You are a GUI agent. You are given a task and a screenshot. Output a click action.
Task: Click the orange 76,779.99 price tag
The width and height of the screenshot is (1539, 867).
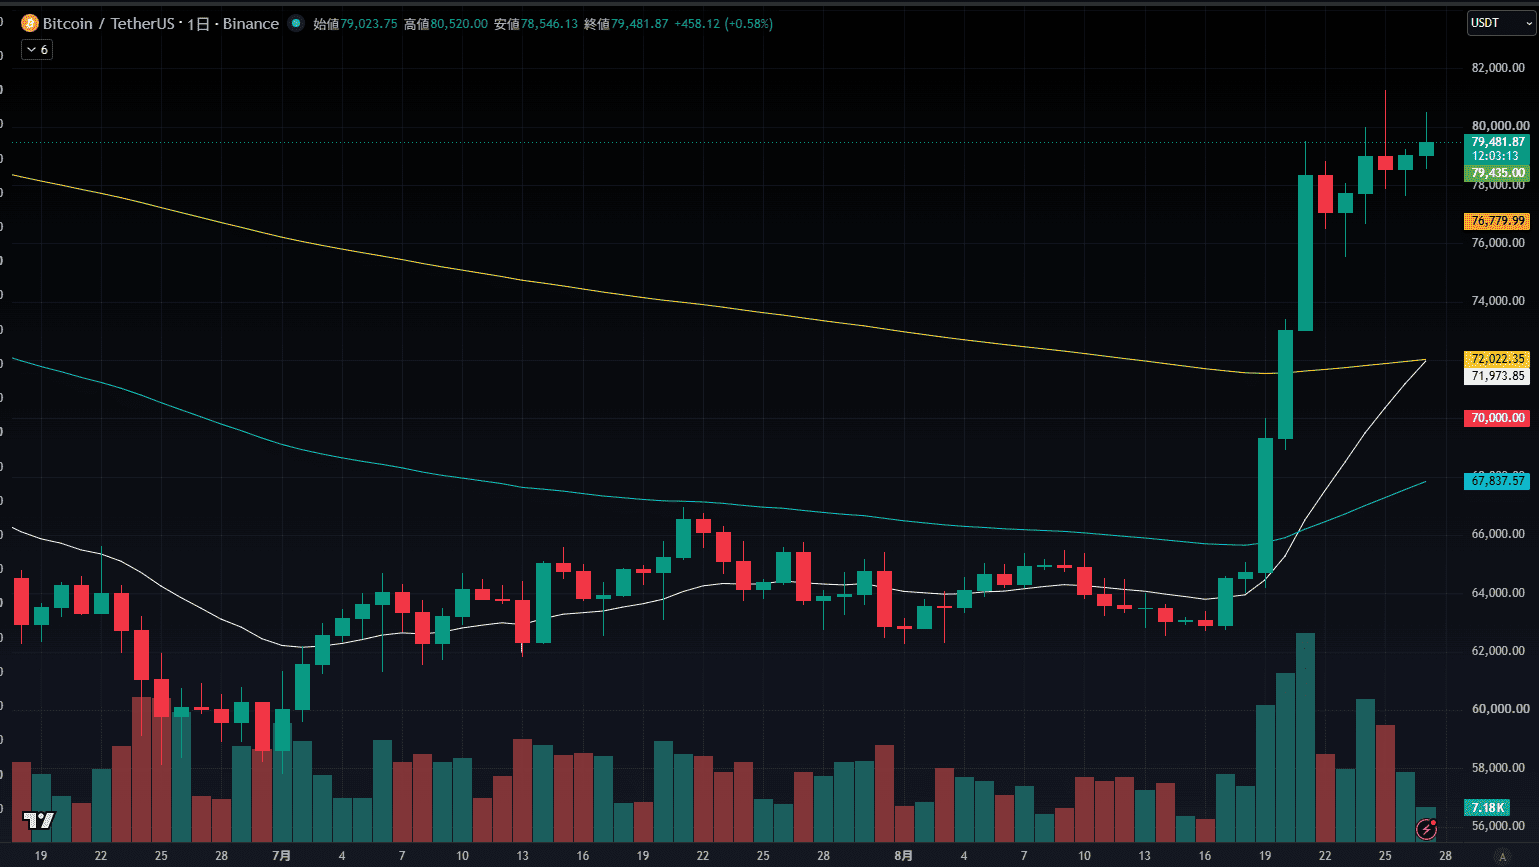coord(1497,221)
